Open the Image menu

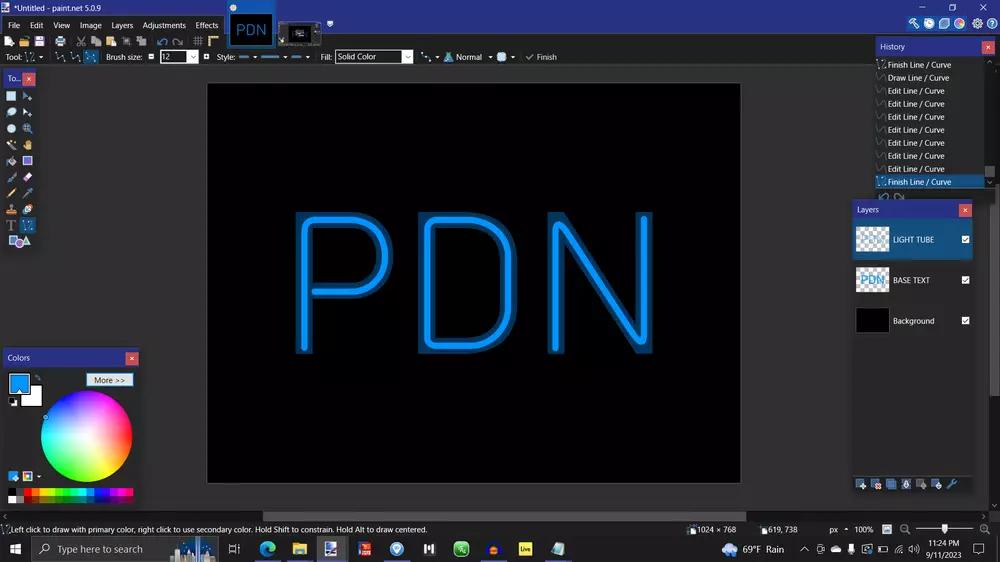coord(91,26)
